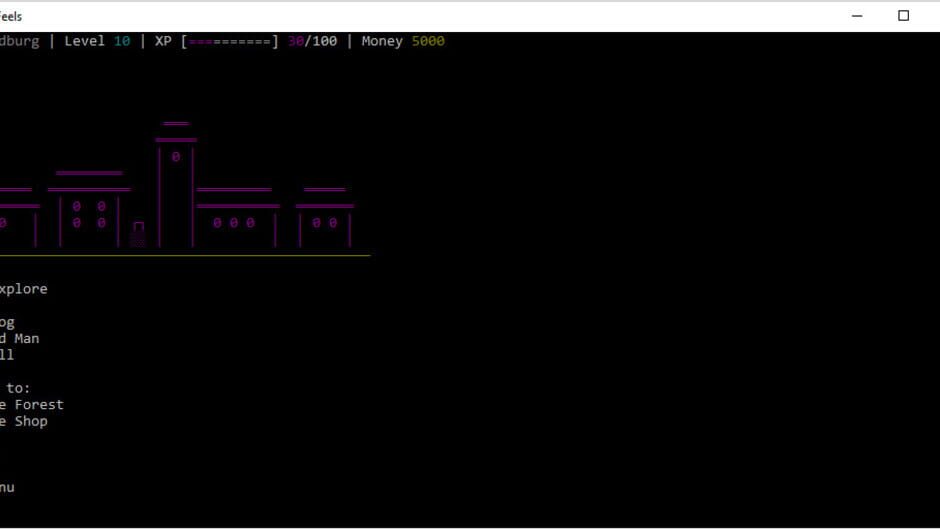Click the window title text in title bar
Screen dimensions: 940x529
(x=11, y=16)
